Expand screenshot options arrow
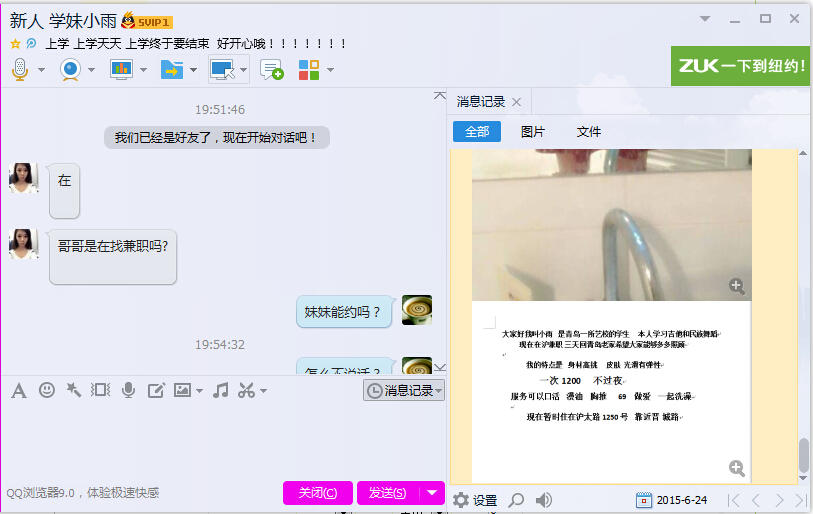The height and width of the screenshot is (514, 813). [263, 391]
